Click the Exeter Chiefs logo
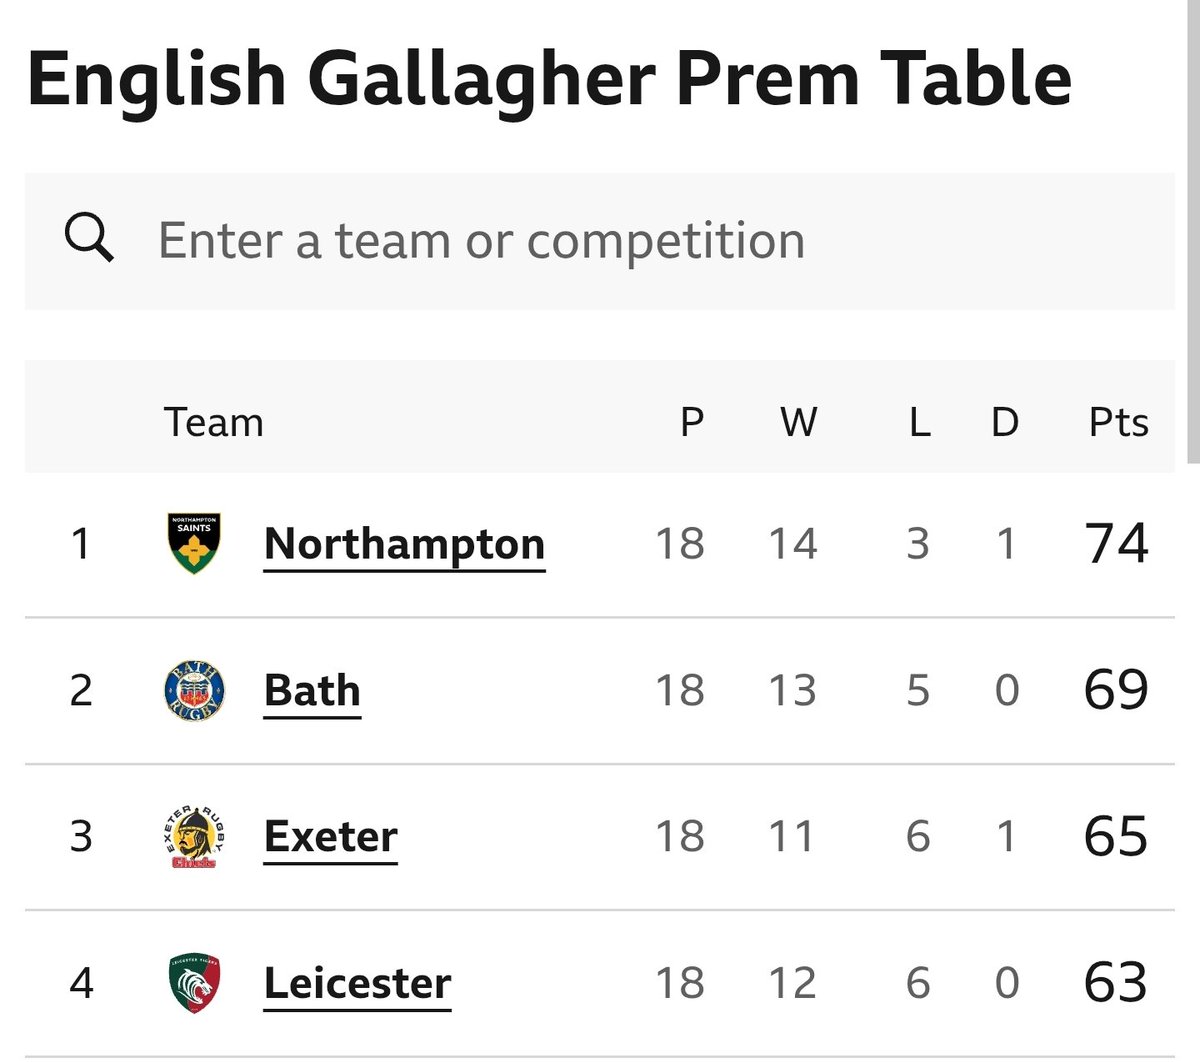The image size is (1200, 1063). coord(194,836)
